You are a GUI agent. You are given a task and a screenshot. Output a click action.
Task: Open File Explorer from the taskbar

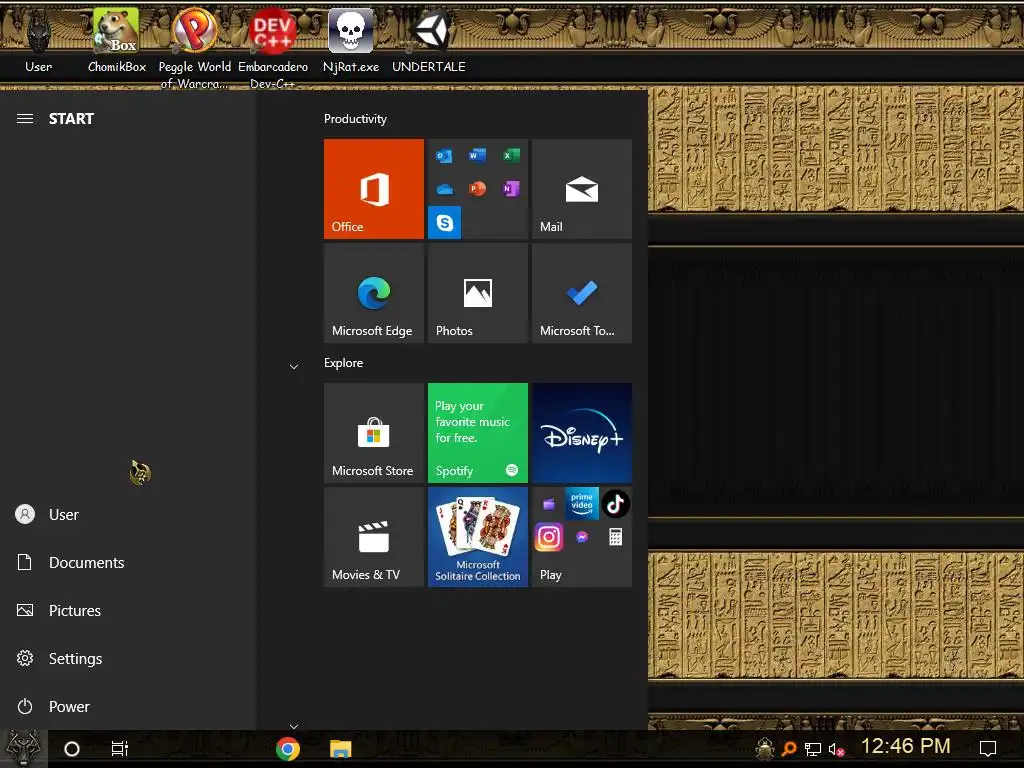(x=340, y=749)
